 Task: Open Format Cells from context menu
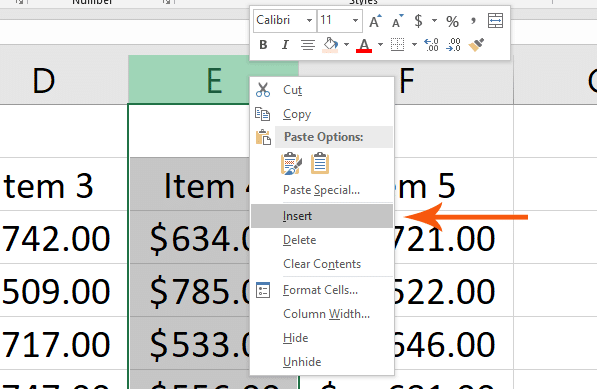322,290
